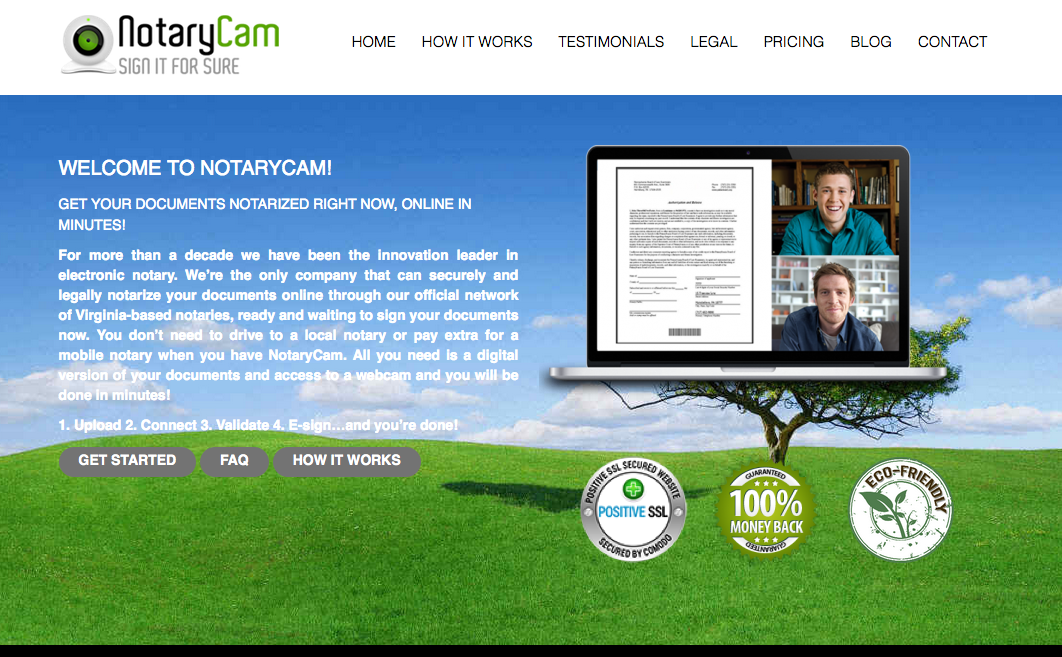Click the HOW IT WORKS button below the text
Image resolution: width=1062 pixels, height=657 pixels.
[347, 461]
